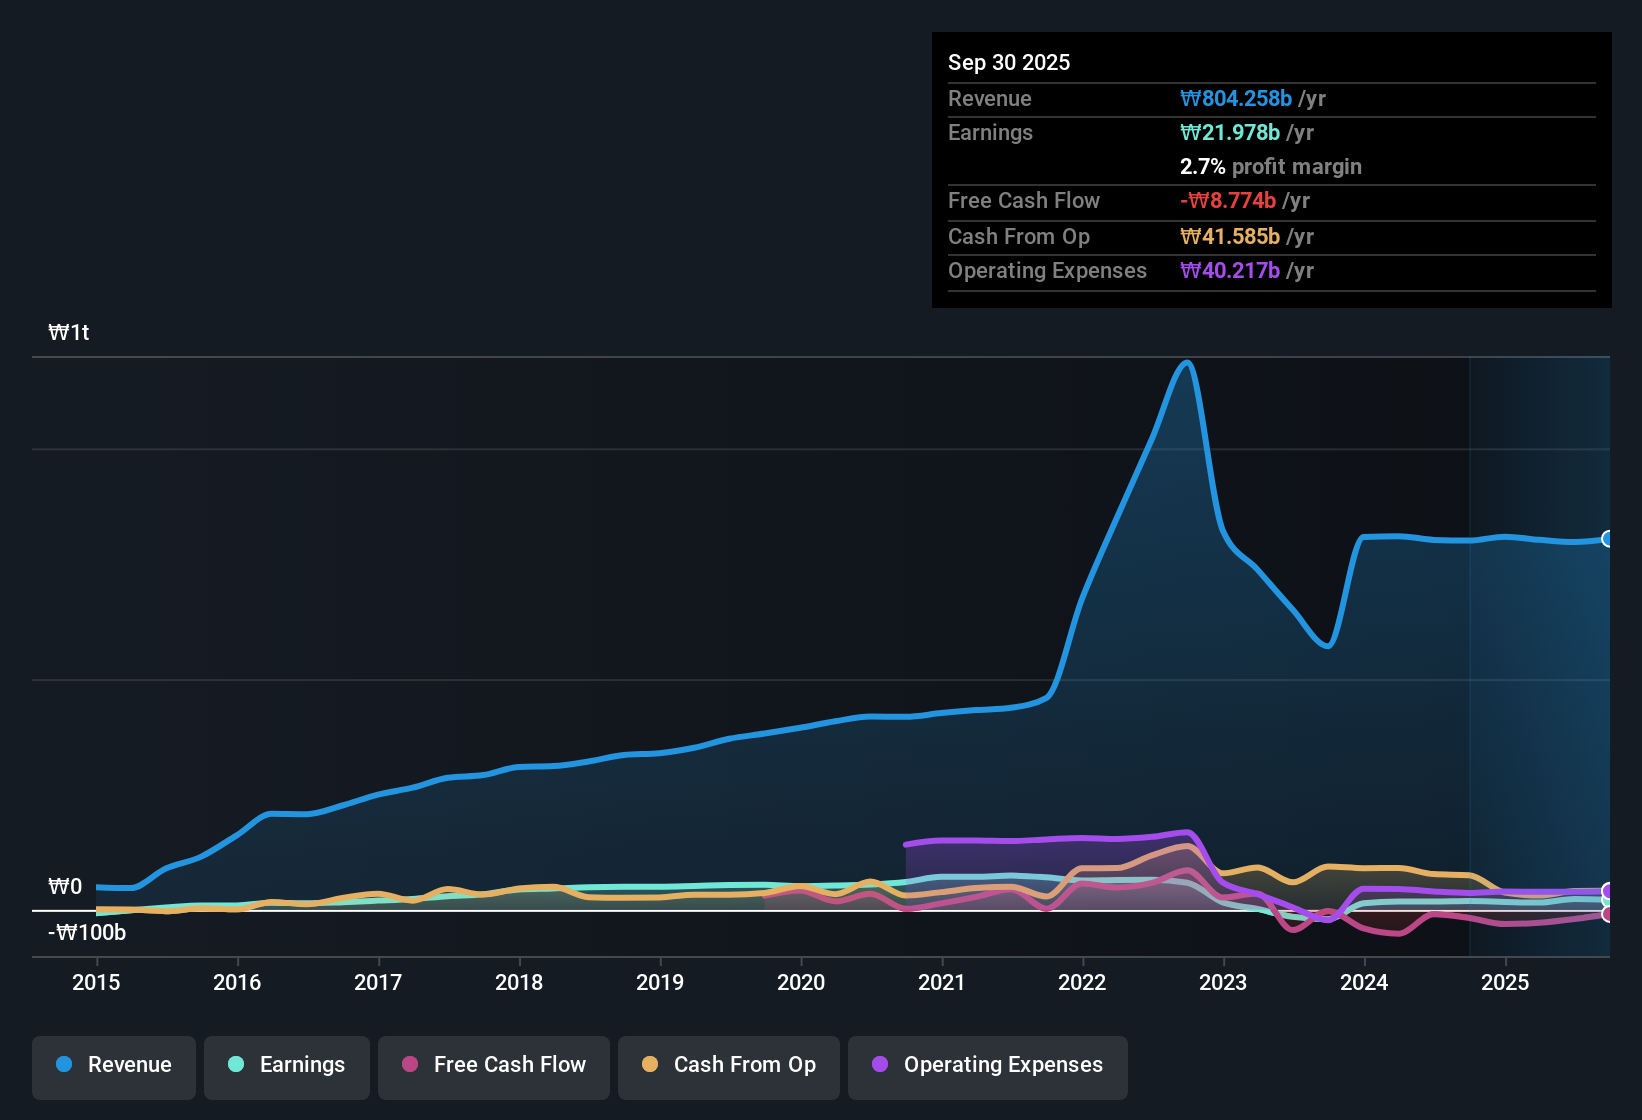Click the ₩1t axis label
Viewport: 1642px width, 1120px height.
click(x=68, y=332)
